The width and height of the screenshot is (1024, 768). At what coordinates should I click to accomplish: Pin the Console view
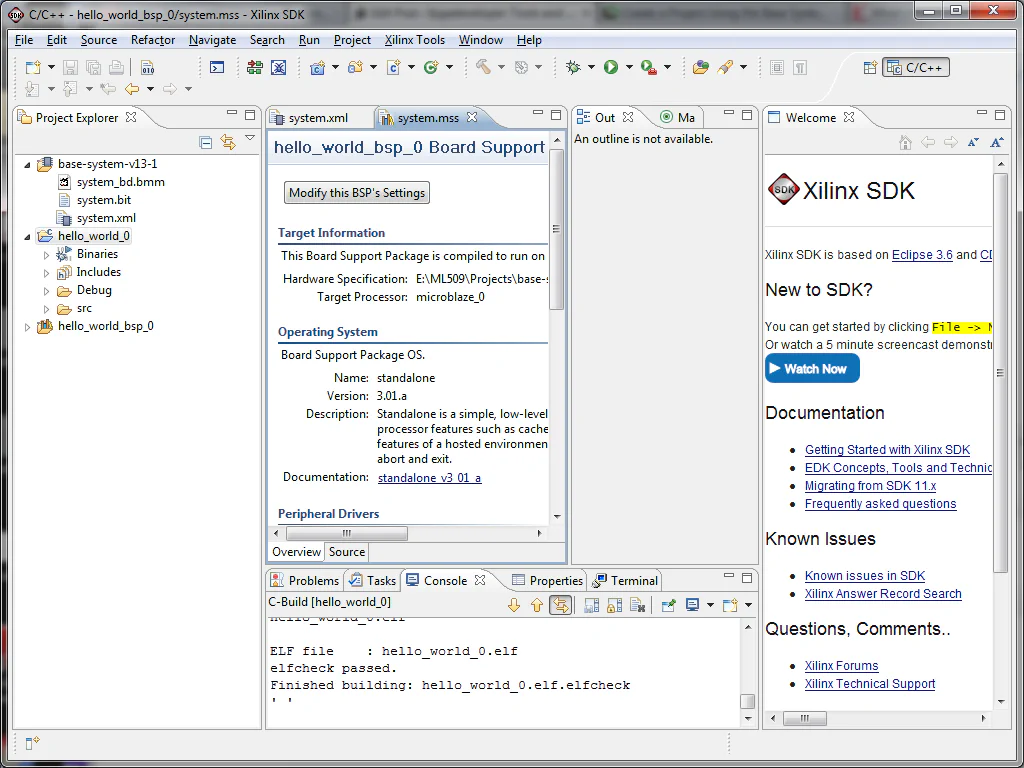(668, 605)
